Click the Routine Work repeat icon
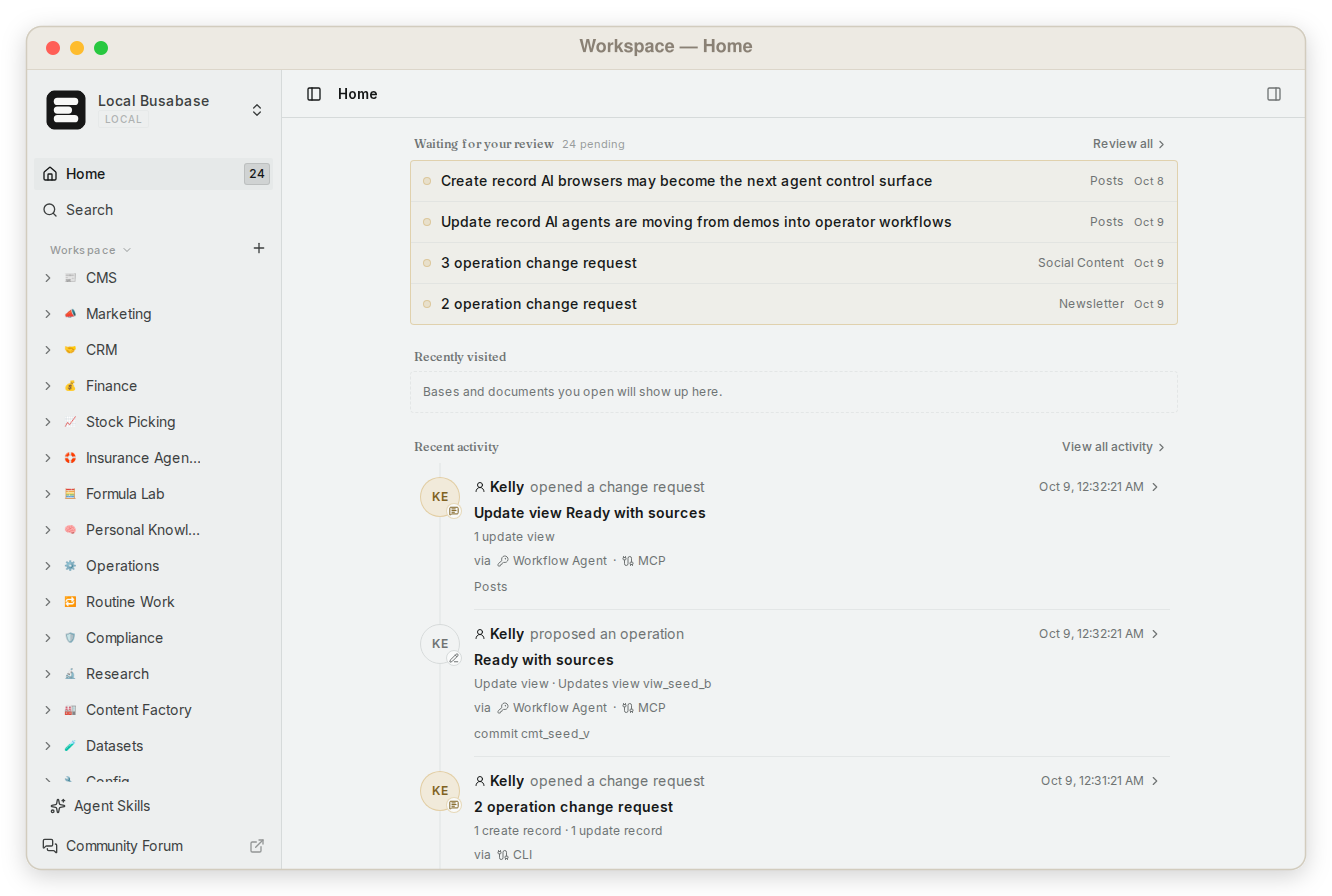The height and width of the screenshot is (896, 1332). tap(70, 602)
